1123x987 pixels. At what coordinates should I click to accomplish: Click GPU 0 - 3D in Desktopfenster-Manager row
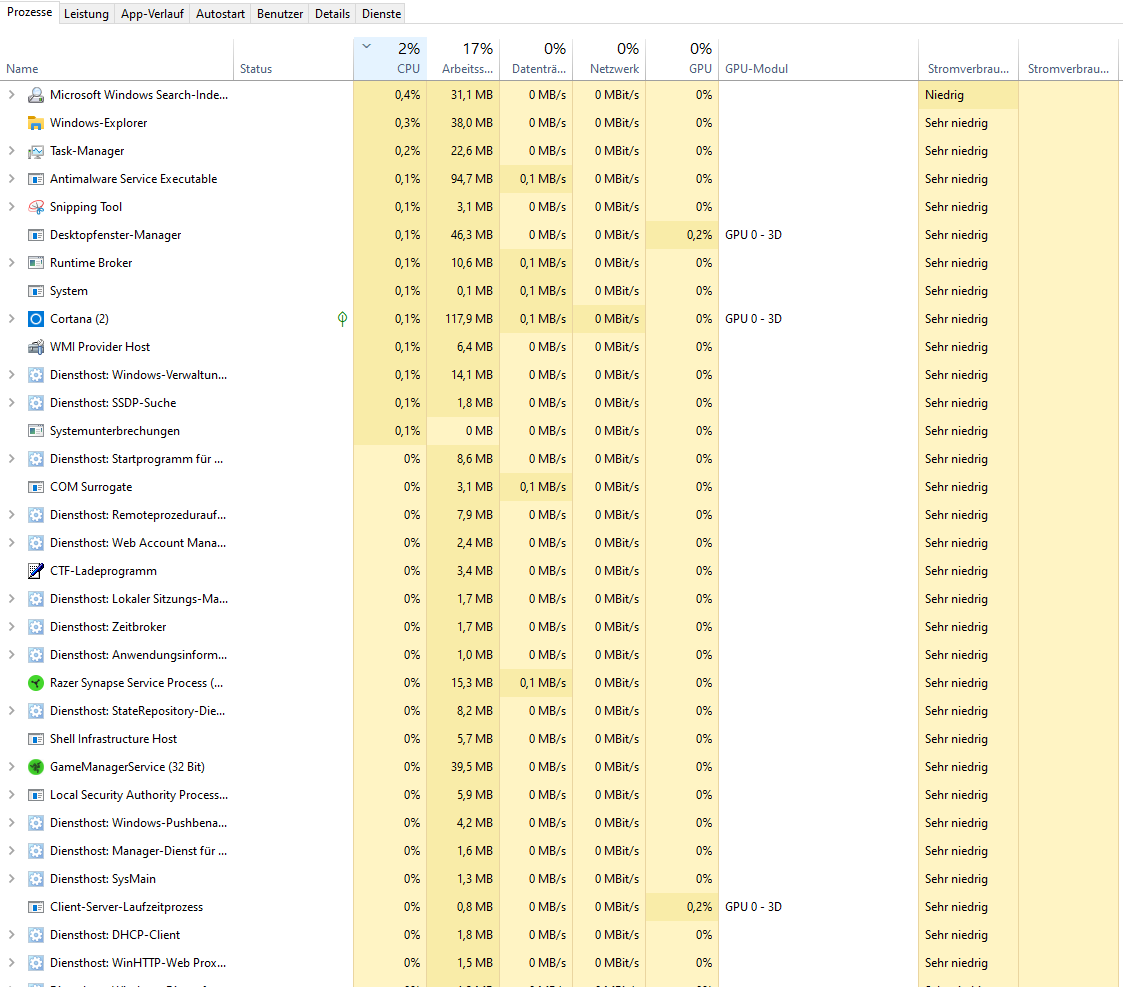[x=753, y=234]
